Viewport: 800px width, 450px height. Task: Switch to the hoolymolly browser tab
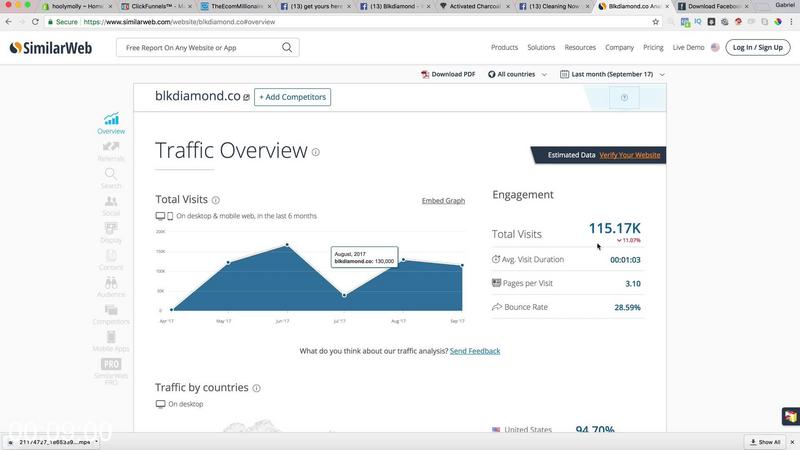77,6
